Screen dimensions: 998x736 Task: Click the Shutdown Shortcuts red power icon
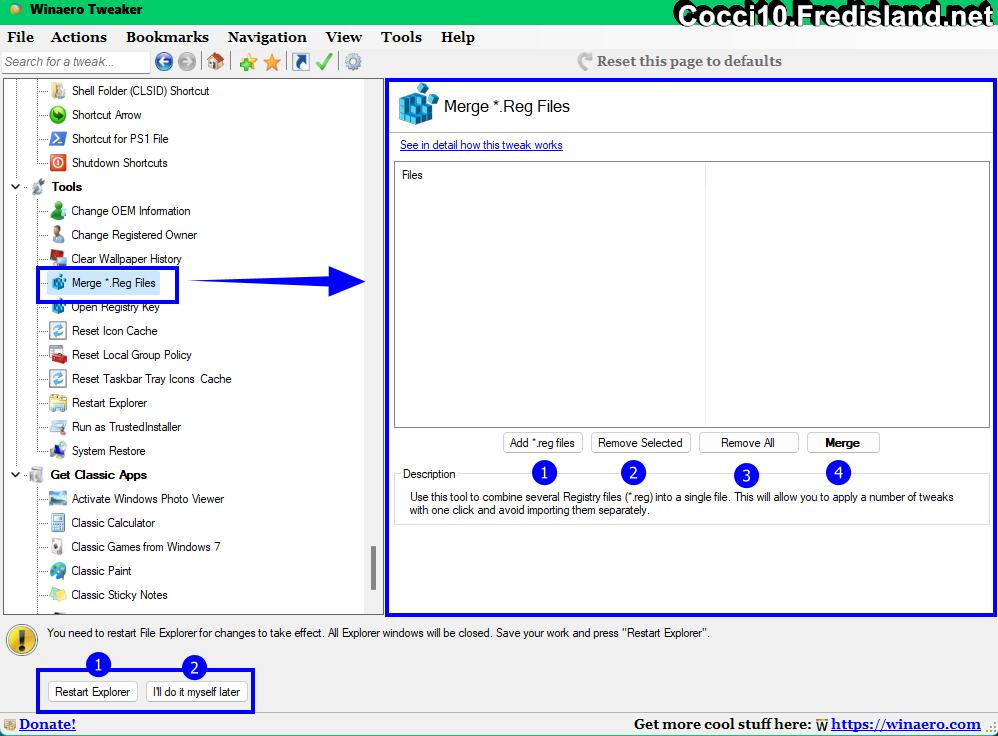[x=58, y=163]
